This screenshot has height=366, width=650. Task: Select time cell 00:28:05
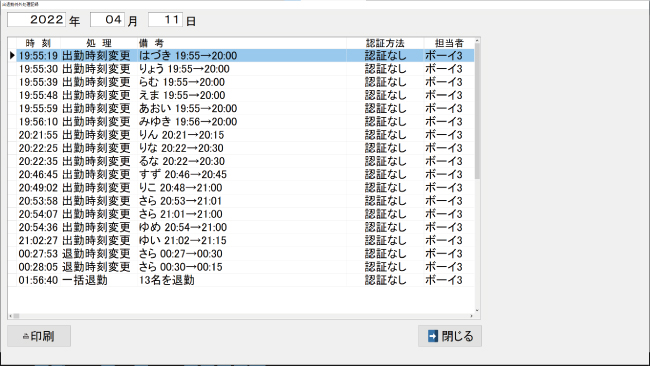coord(38,267)
